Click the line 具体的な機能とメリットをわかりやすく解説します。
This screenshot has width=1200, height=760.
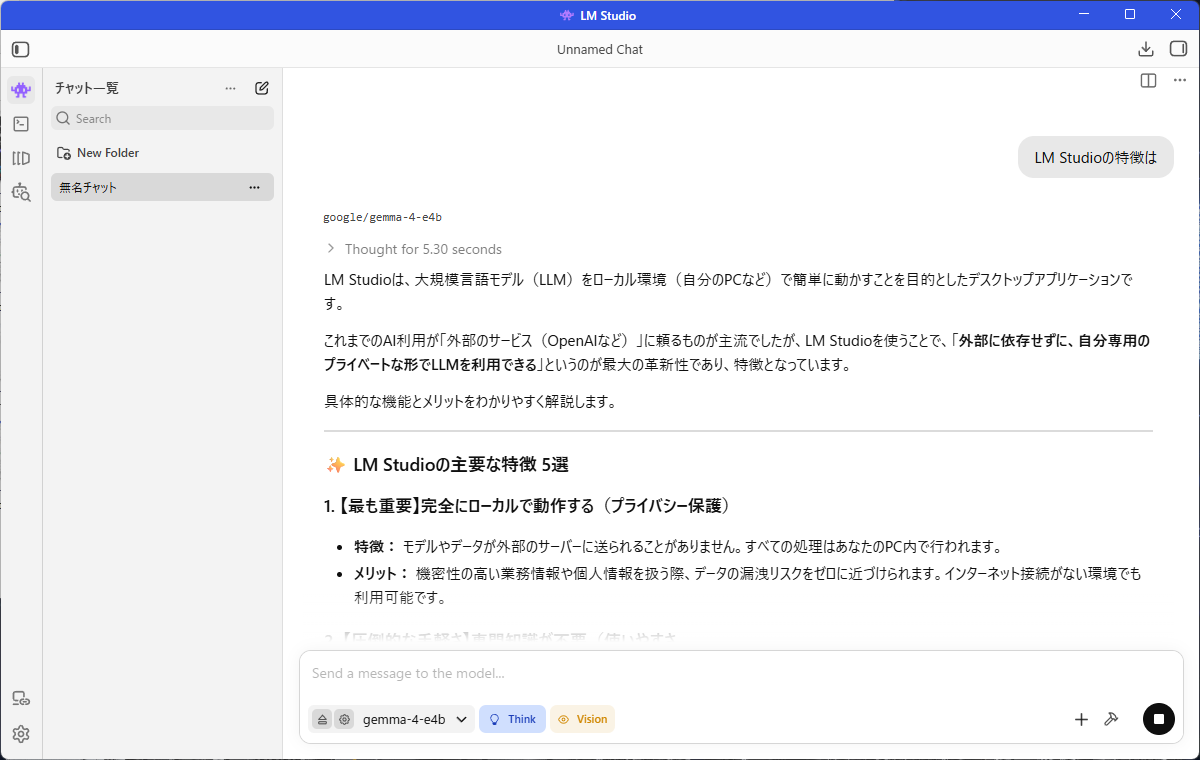click(x=474, y=402)
